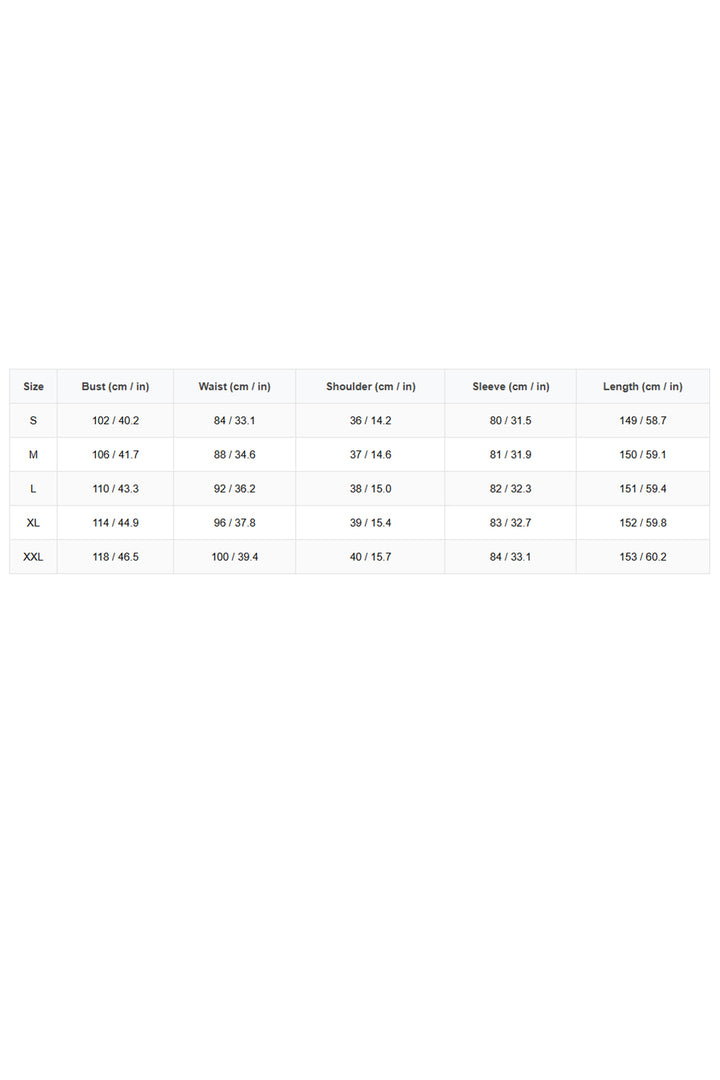Viewport: 720px width, 1080px height.
Task: Select the Length (cm / in) header
Action: coord(643,386)
